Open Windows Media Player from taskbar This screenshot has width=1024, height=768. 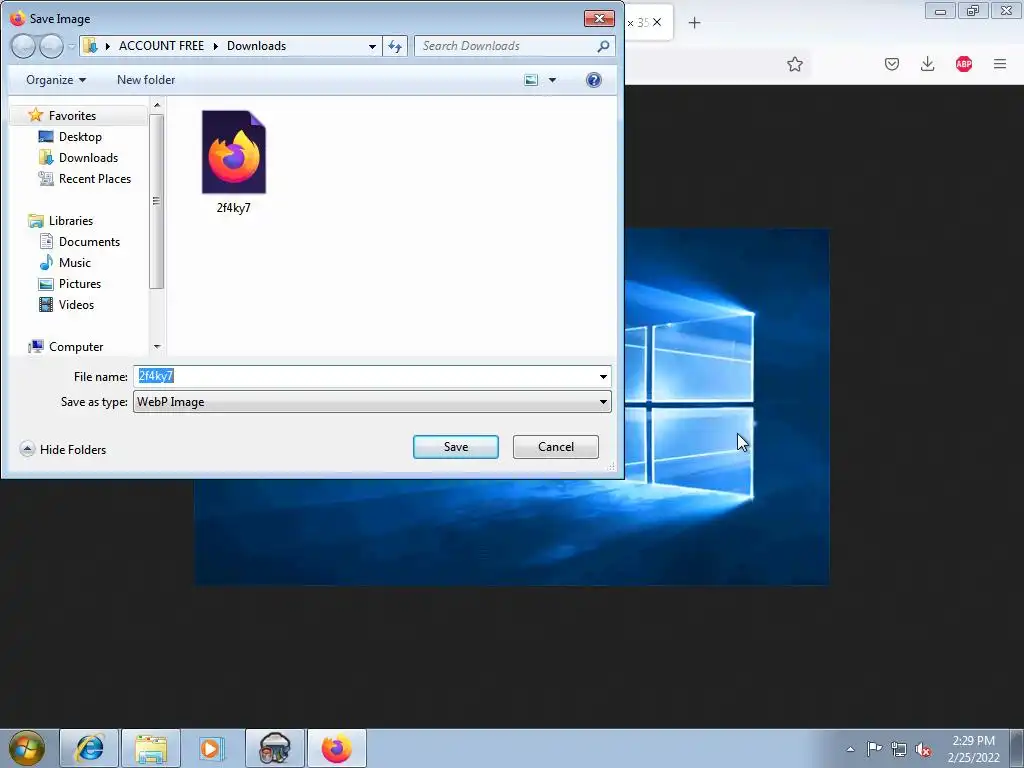pyautogui.click(x=212, y=748)
